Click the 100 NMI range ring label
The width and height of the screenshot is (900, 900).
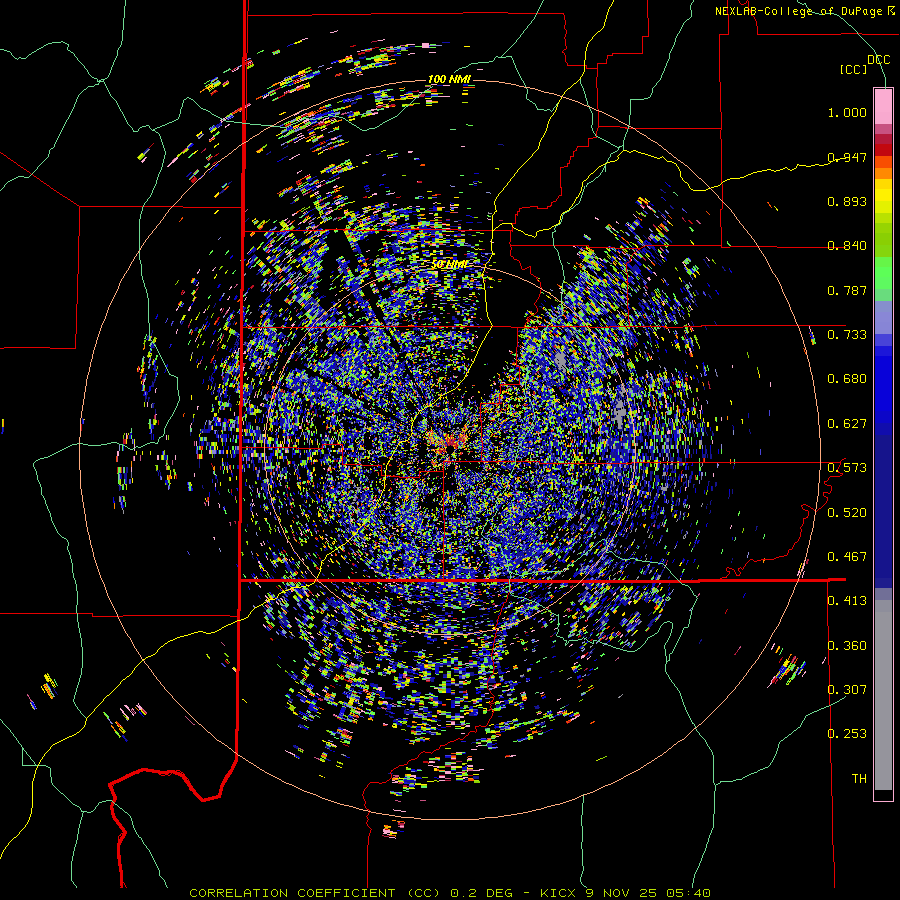click(x=449, y=79)
